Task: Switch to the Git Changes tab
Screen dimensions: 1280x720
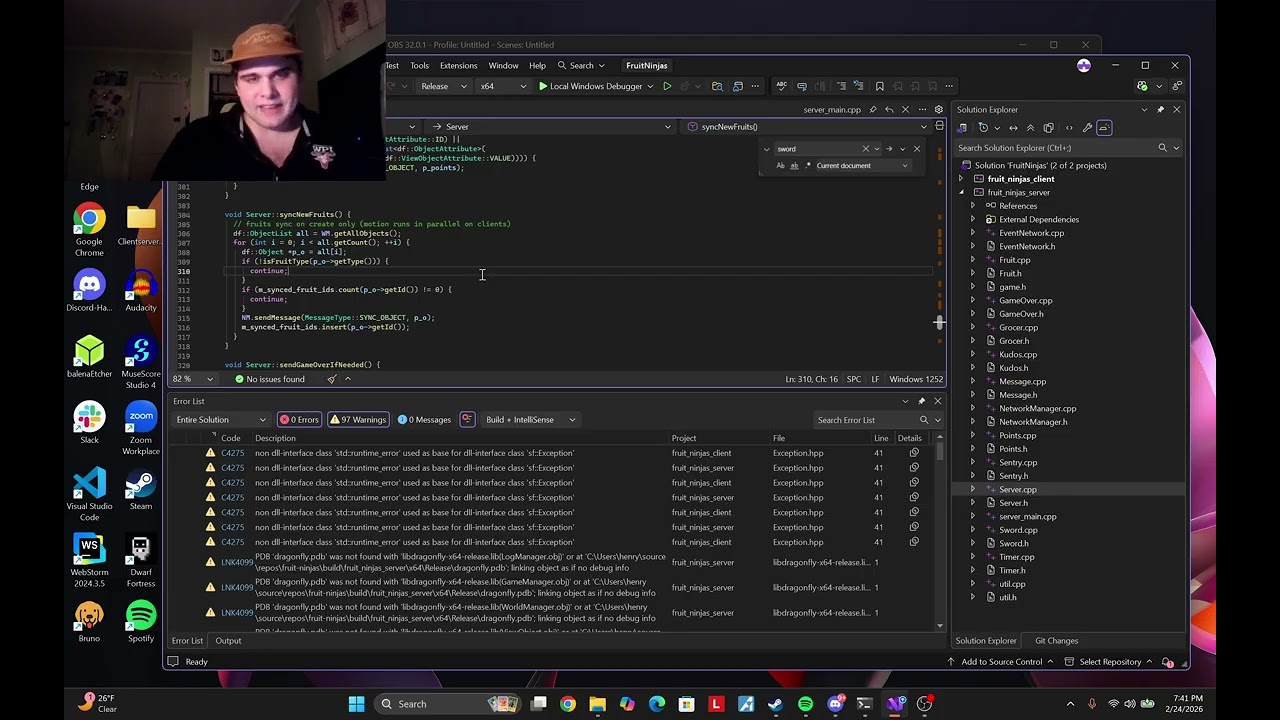Action: (1056, 641)
